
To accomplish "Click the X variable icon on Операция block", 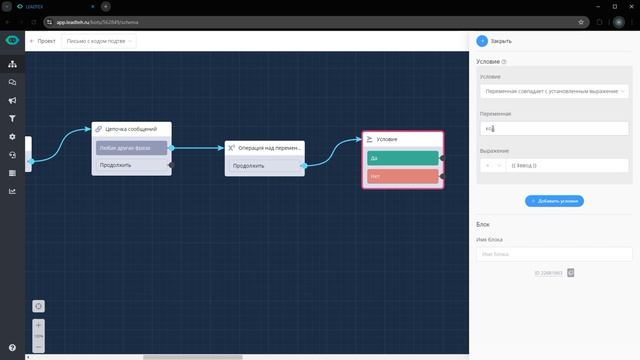I will click(x=231, y=148).
